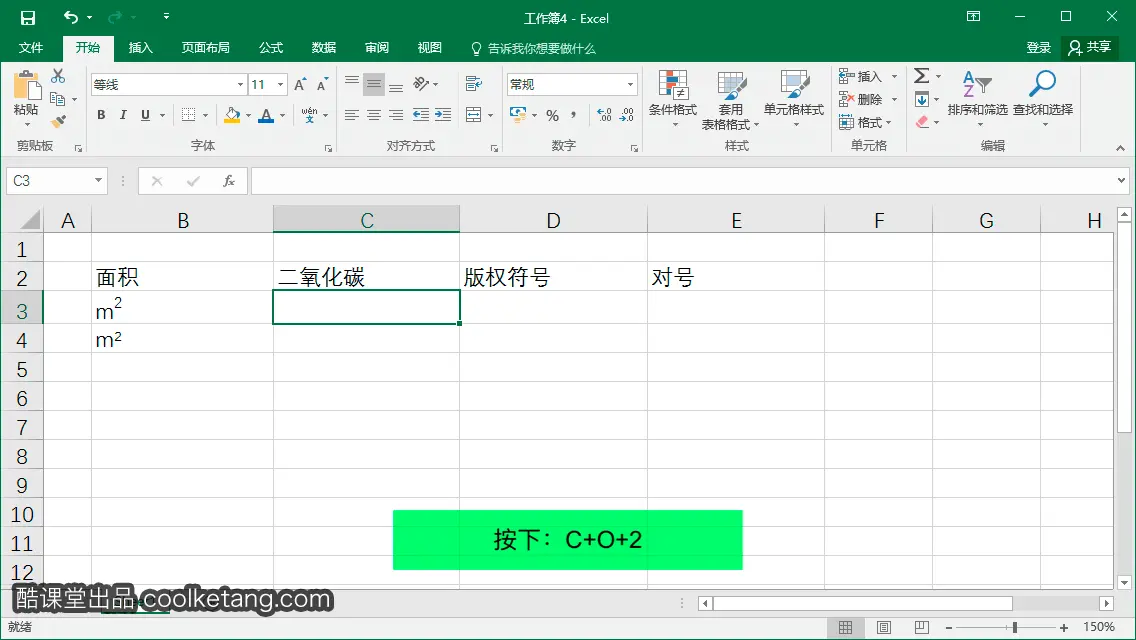Increase font size with the larger A

tap(300, 84)
